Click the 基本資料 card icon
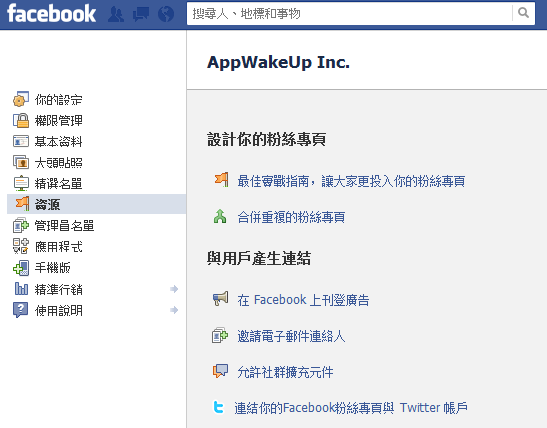This screenshot has width=547, height=428. pyautogui.click(x=21, y=141)
